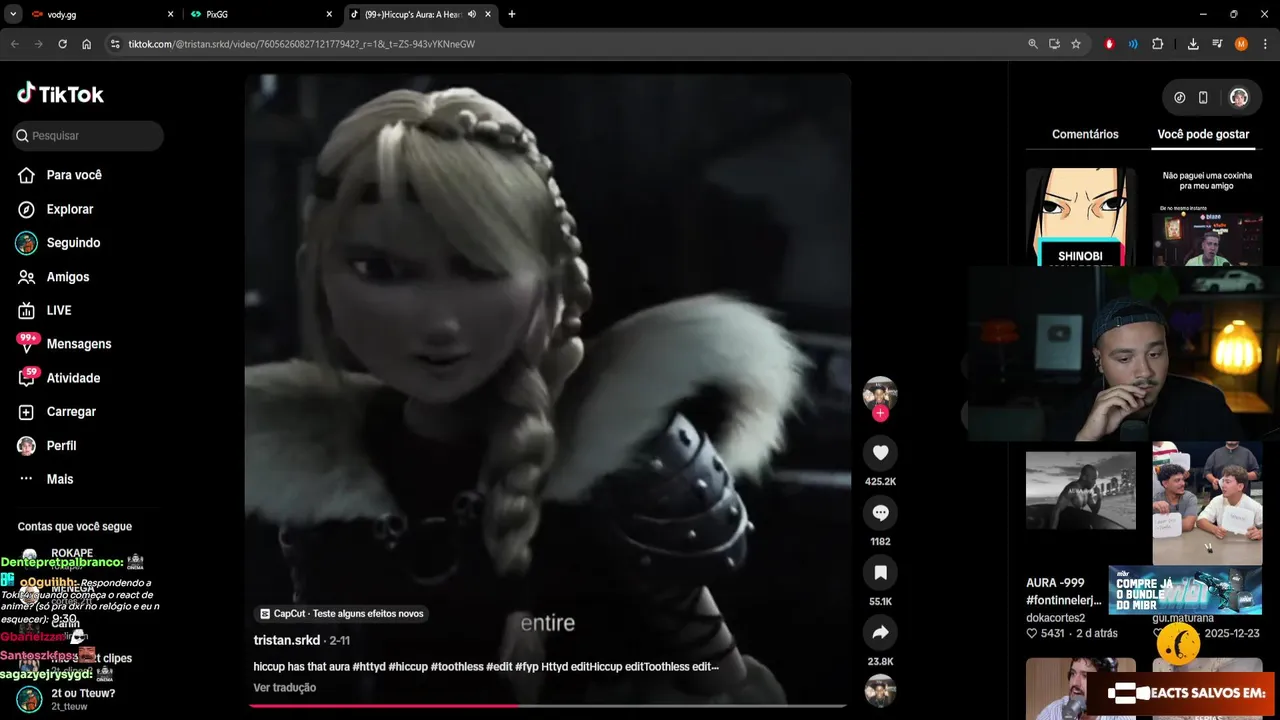Open tristan.srkd profile link
This screenshot has width=1280, height=720.
287,640
